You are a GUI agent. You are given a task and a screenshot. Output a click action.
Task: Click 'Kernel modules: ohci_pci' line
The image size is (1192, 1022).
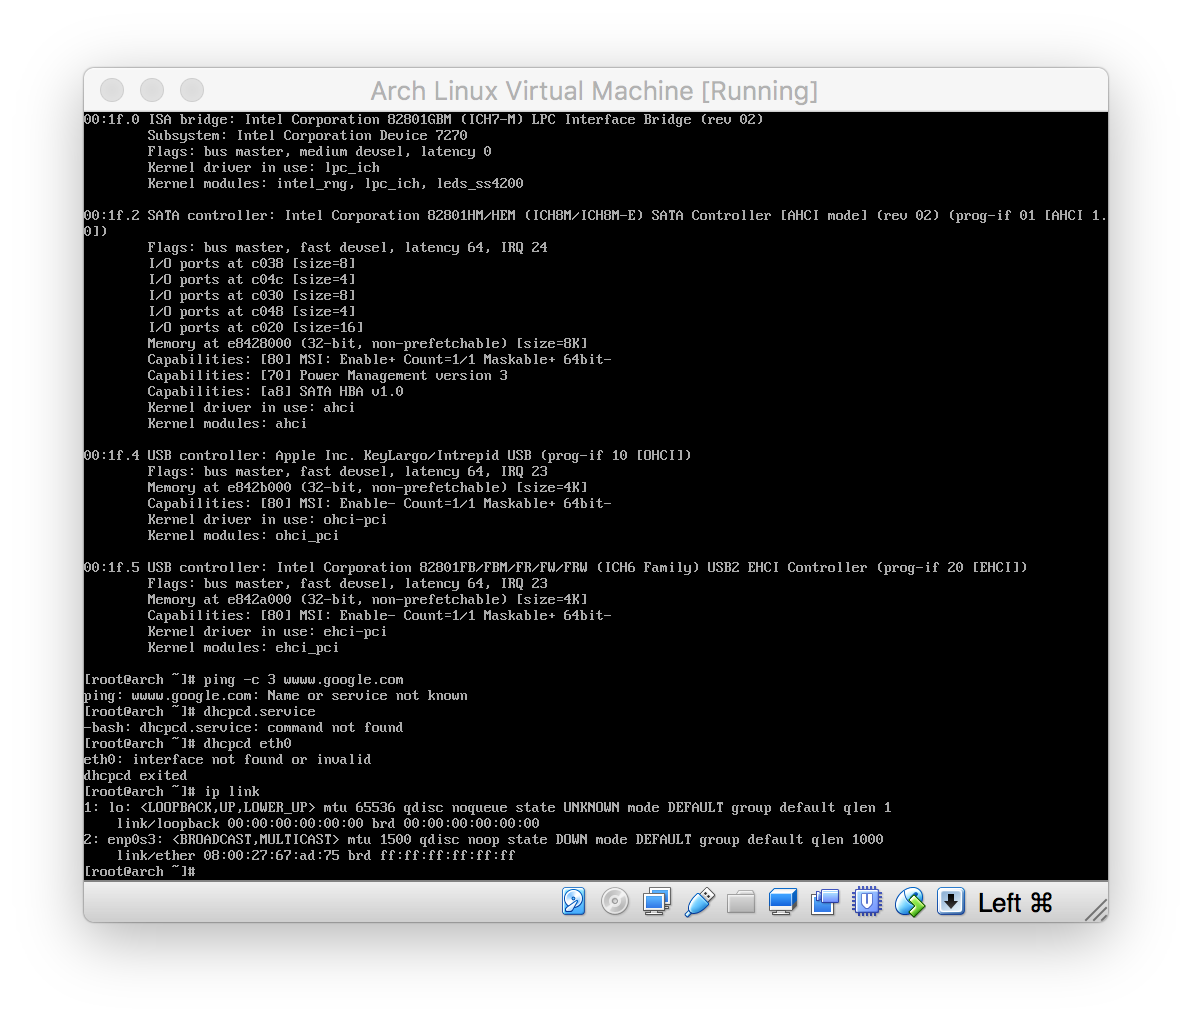243,535
